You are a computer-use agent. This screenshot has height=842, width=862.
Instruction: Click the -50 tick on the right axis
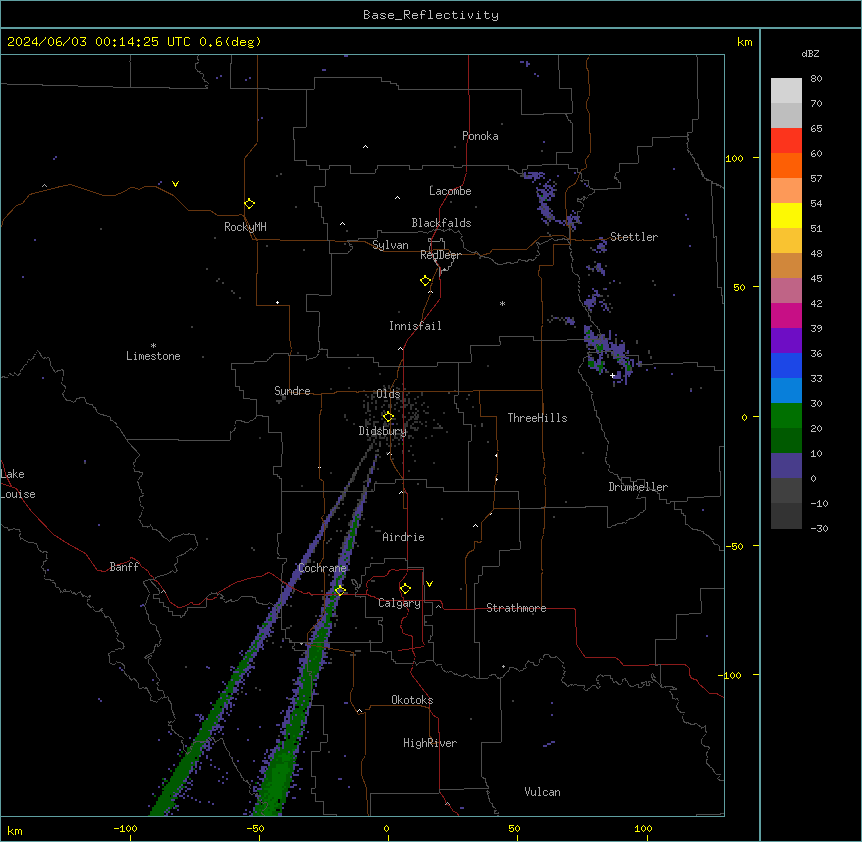[734, 546]
